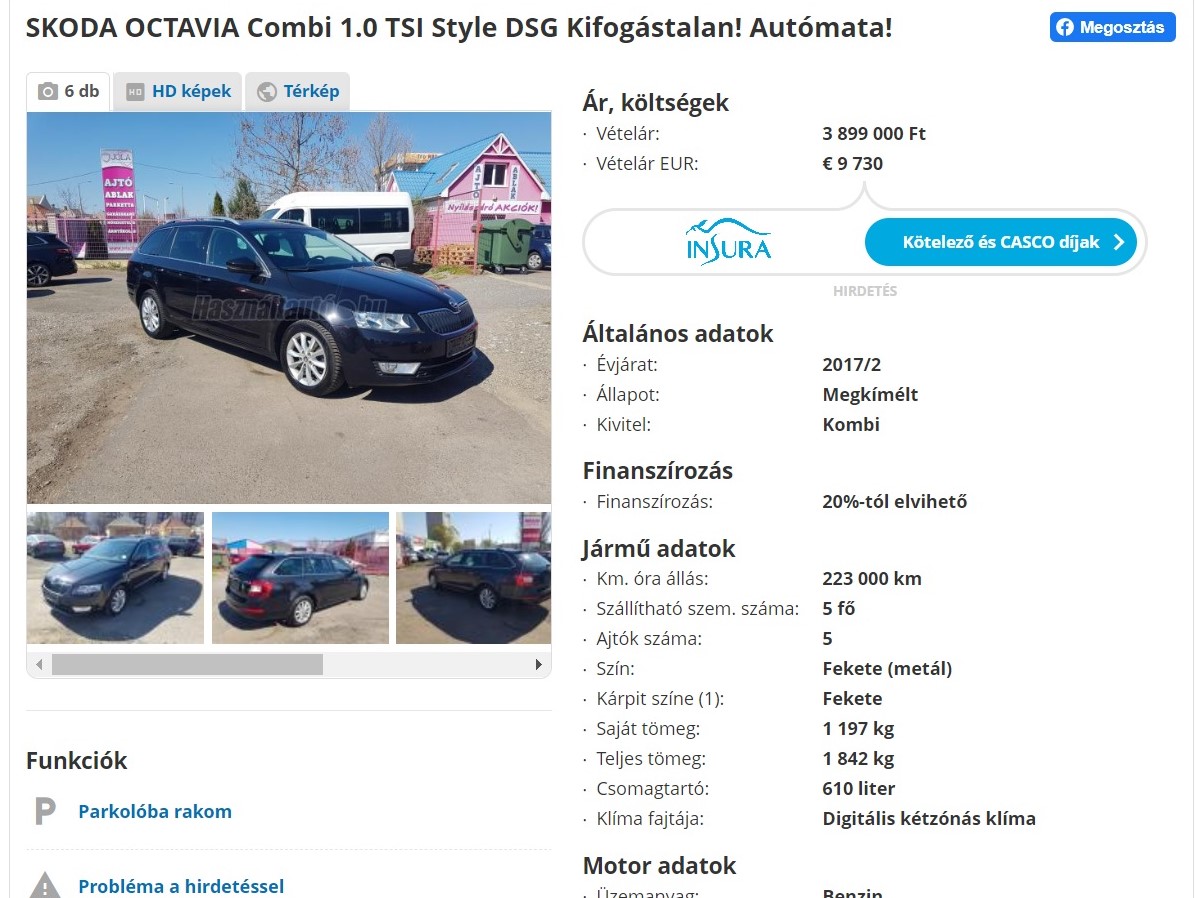Click Parkolóba rakom link
The height and width of the screenshot is (898, 1197).
[x=155, y=811]
